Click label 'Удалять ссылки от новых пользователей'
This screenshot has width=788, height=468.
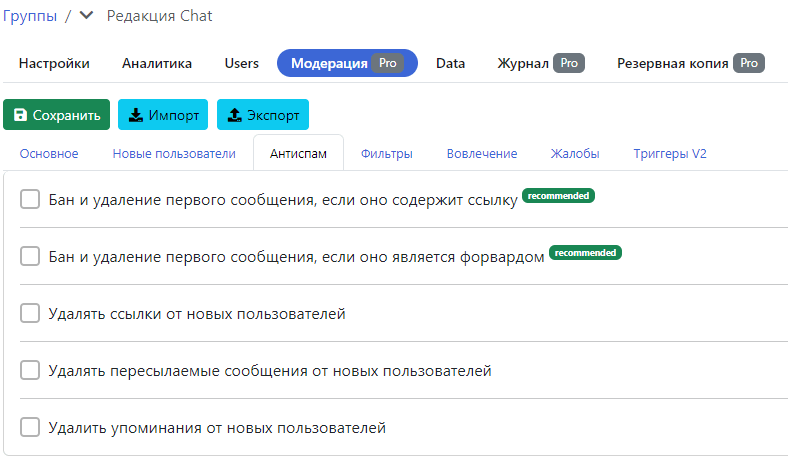click(197, 314)
